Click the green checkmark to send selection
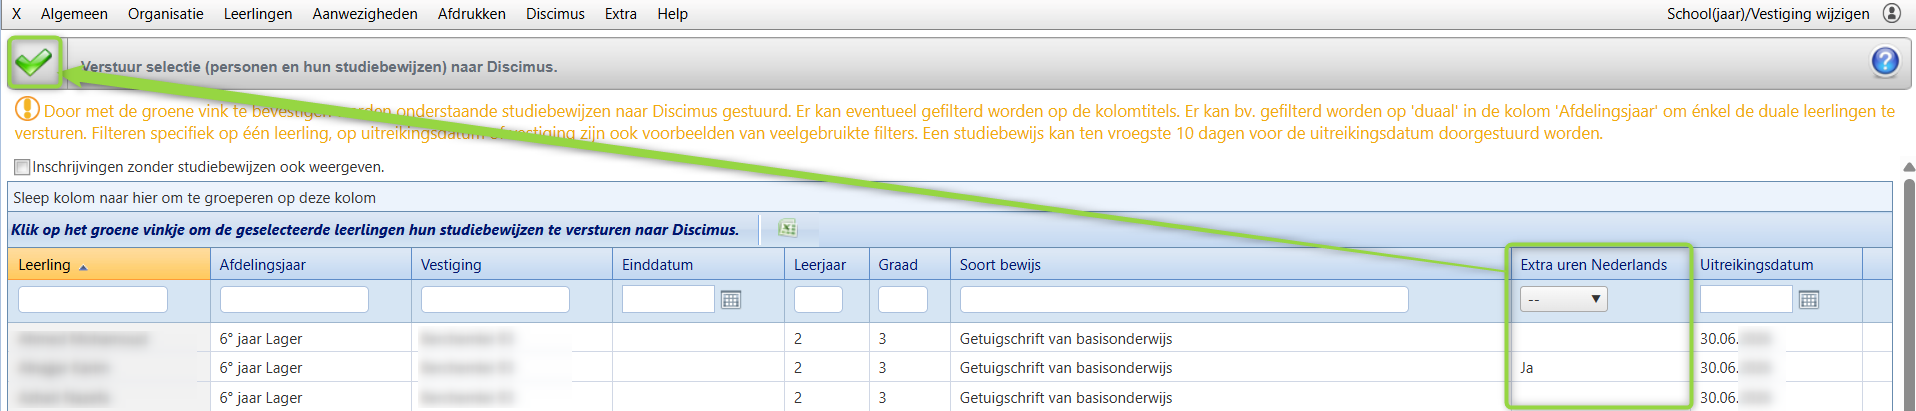 tap(34, 63)
